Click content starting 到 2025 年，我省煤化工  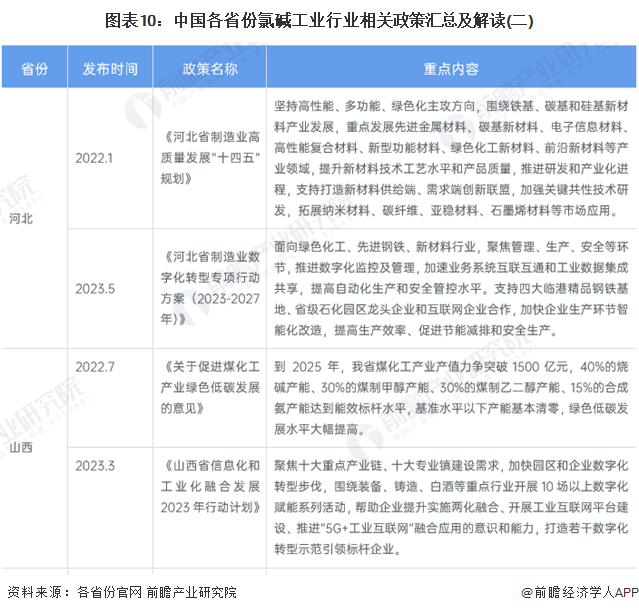pos(451,398)
